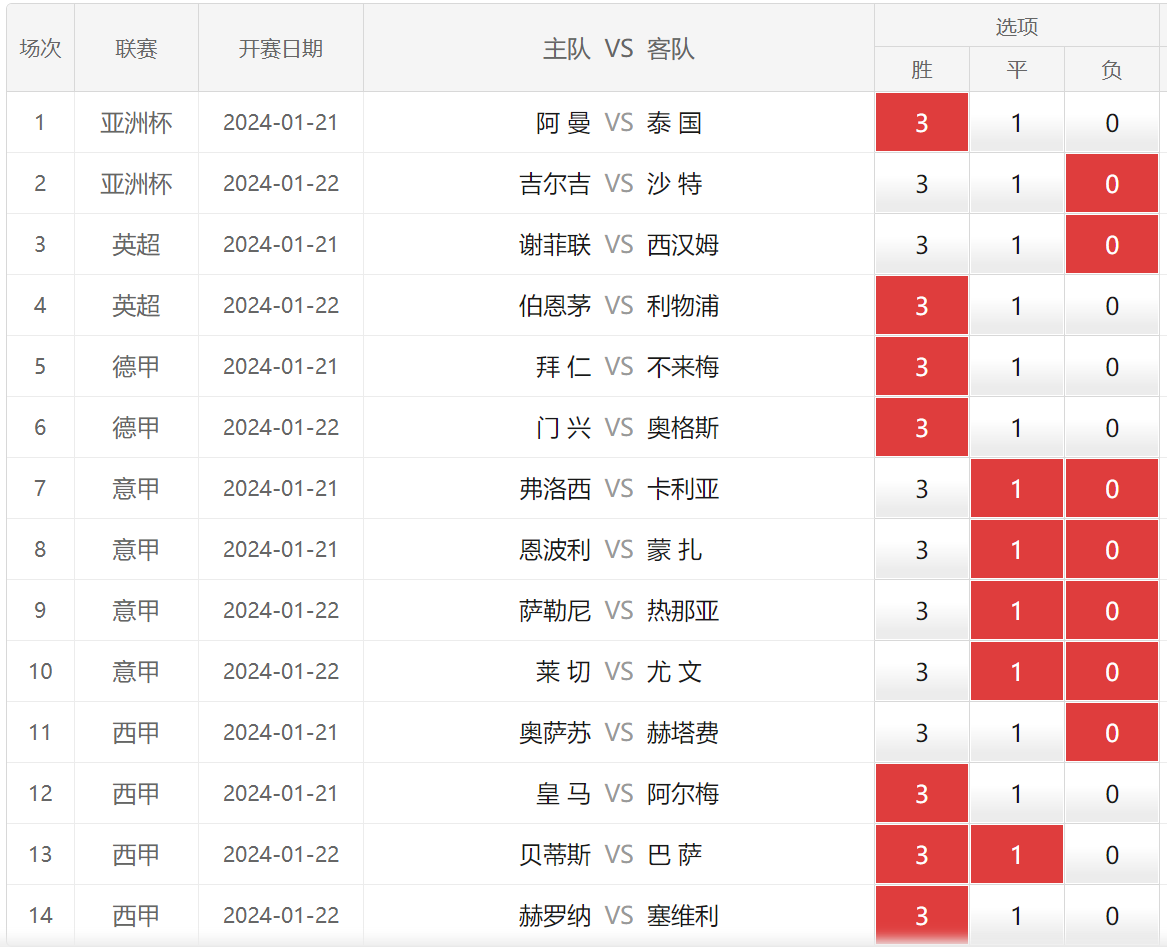
Task: Click date 2024-01-22 in row 2
Action: [x=281, y=183]
